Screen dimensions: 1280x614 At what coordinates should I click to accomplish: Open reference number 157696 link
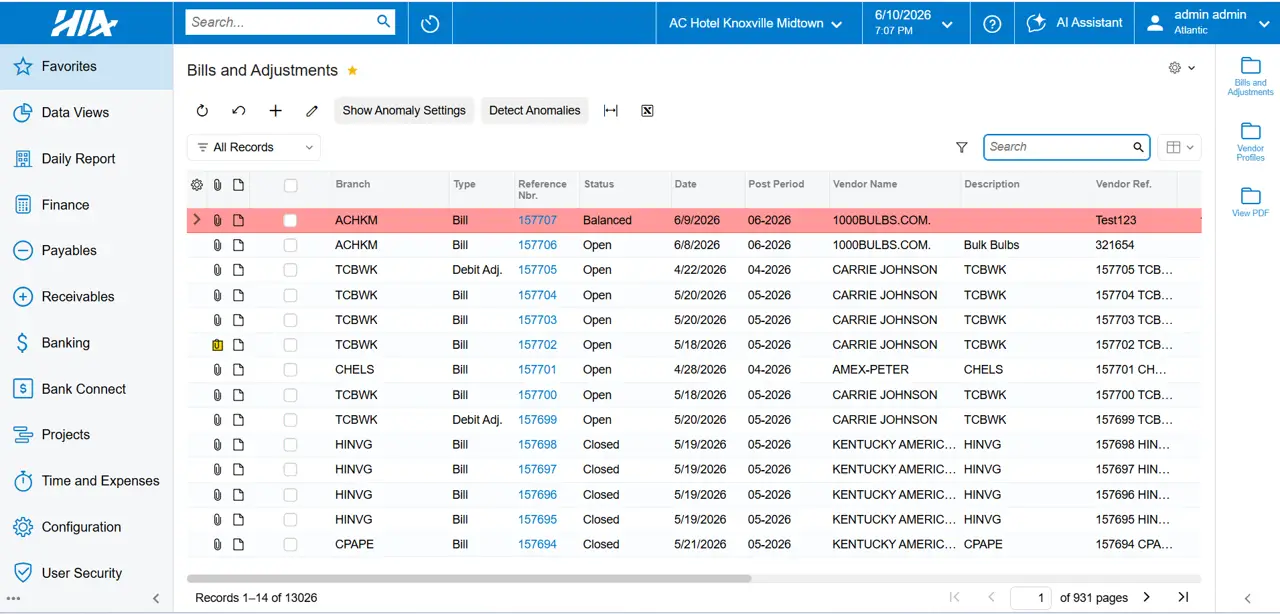(x=537, y=495)
